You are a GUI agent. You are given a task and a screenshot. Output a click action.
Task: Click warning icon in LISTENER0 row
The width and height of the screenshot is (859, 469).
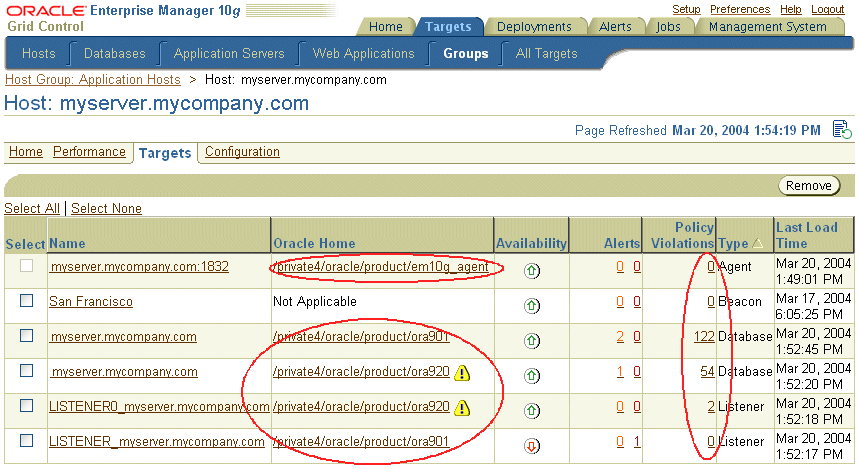[462, 408]
